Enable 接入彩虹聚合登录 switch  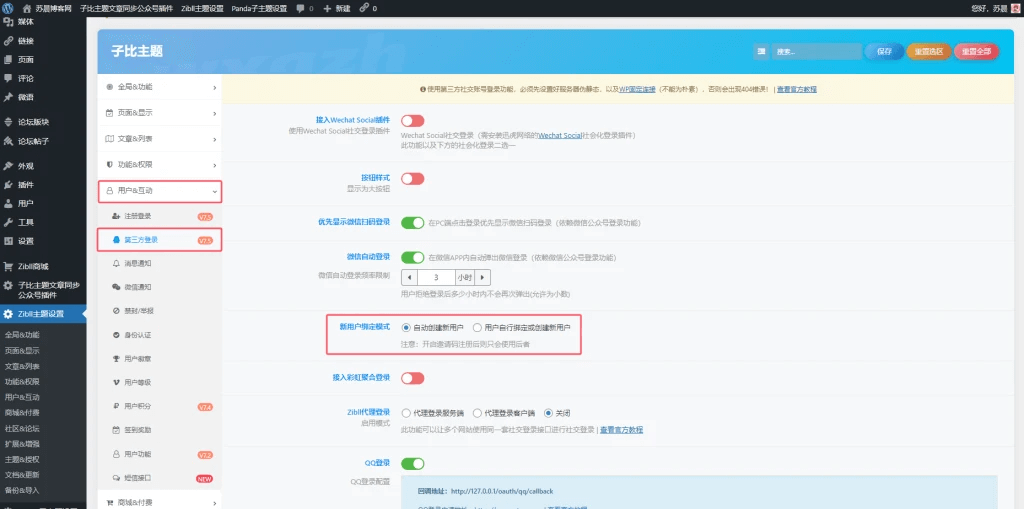coord(413,378)
